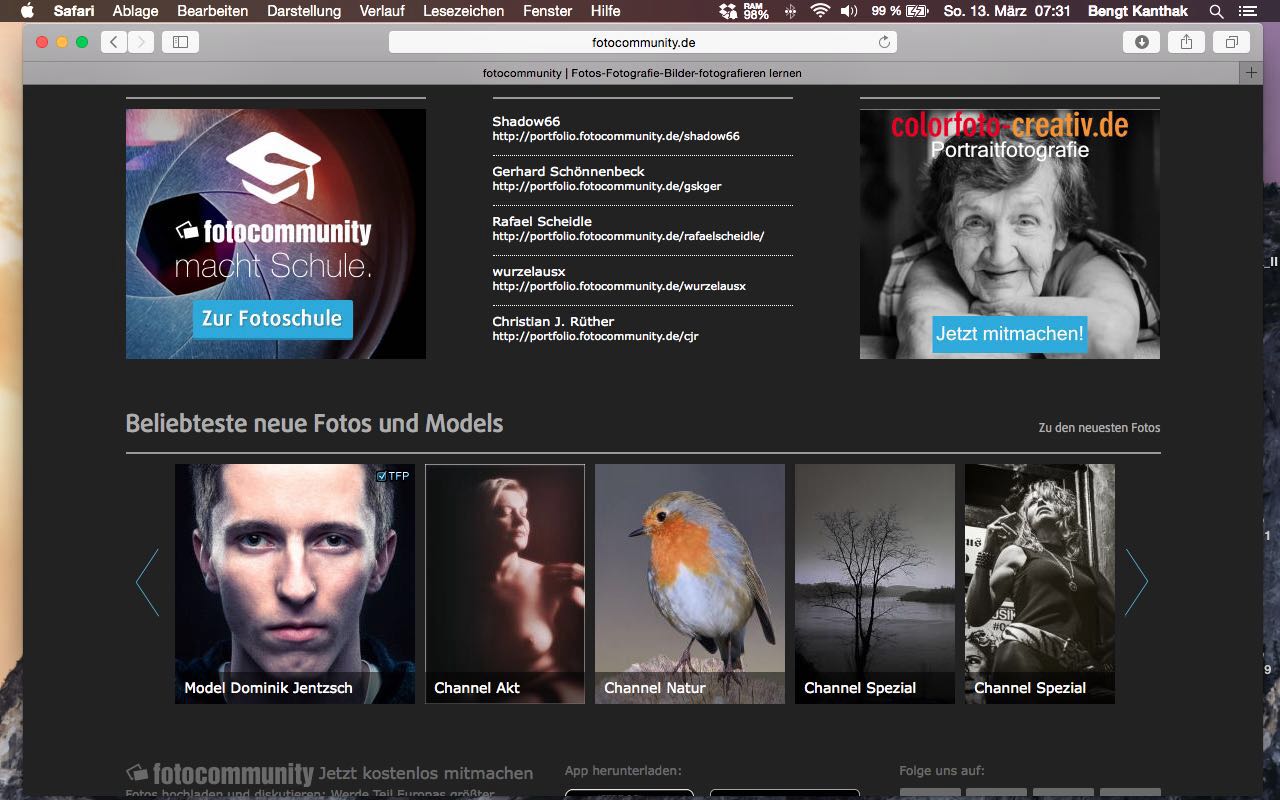
Task: Open the Channel Spezial smoking woman photo
Action: click(1040, 584)
